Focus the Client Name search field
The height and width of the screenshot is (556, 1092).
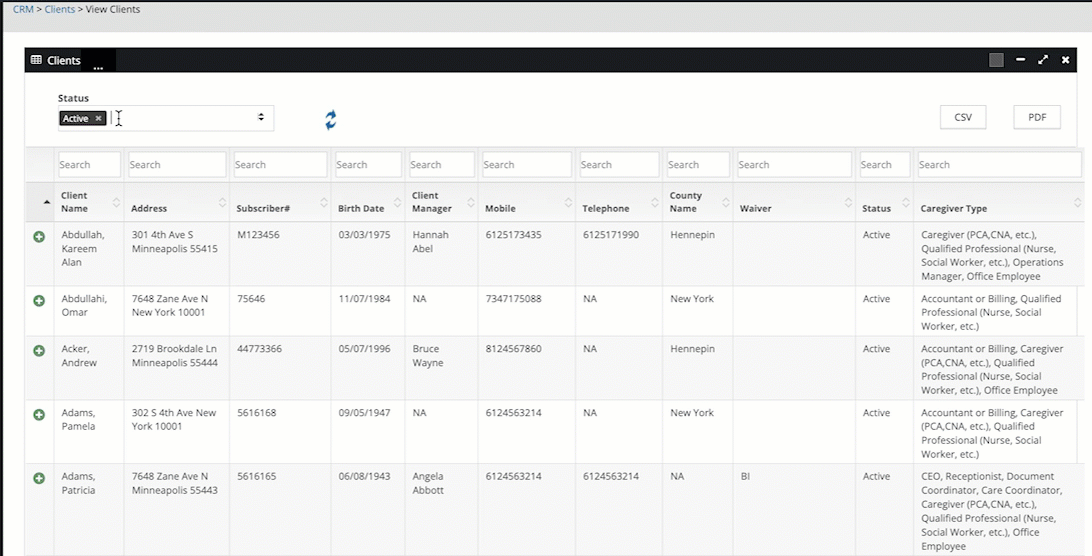[x=89, y=164]
